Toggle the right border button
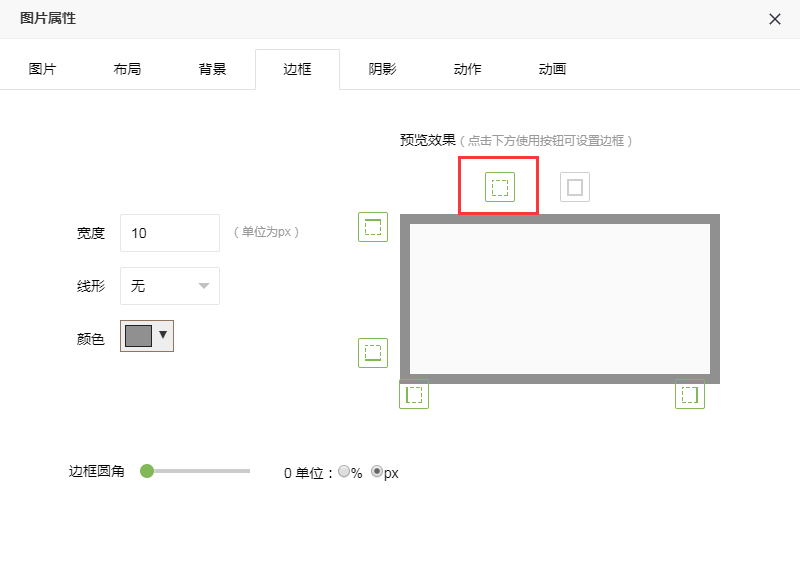Image resolution: width=800 pixels, height=577 pixels. [690, 395]
